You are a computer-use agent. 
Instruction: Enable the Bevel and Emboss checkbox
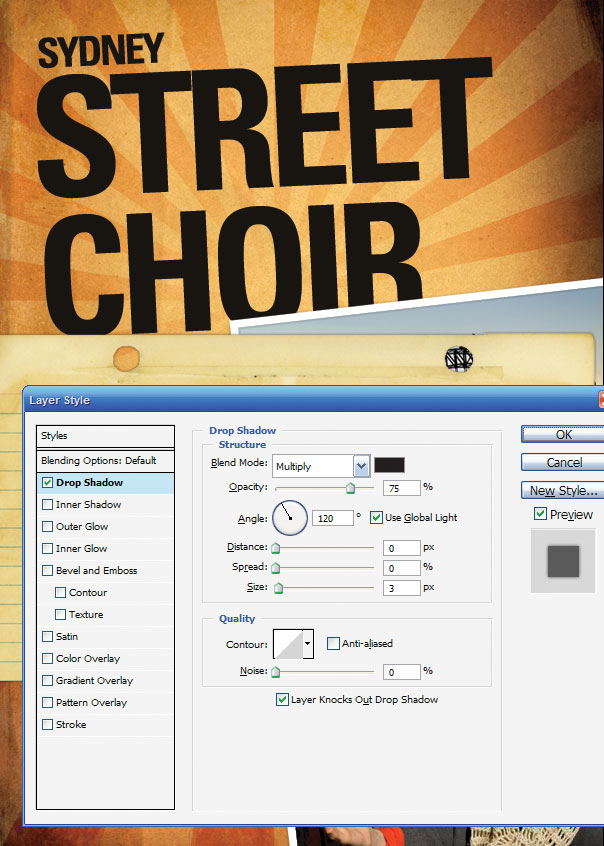(x=47, y=571)
